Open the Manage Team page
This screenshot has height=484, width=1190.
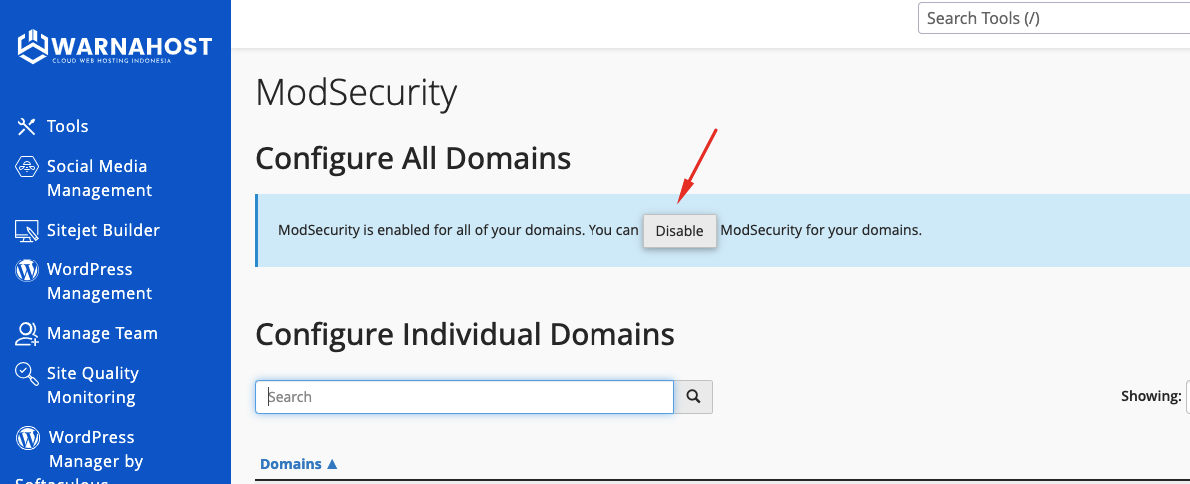click(102, 333)
